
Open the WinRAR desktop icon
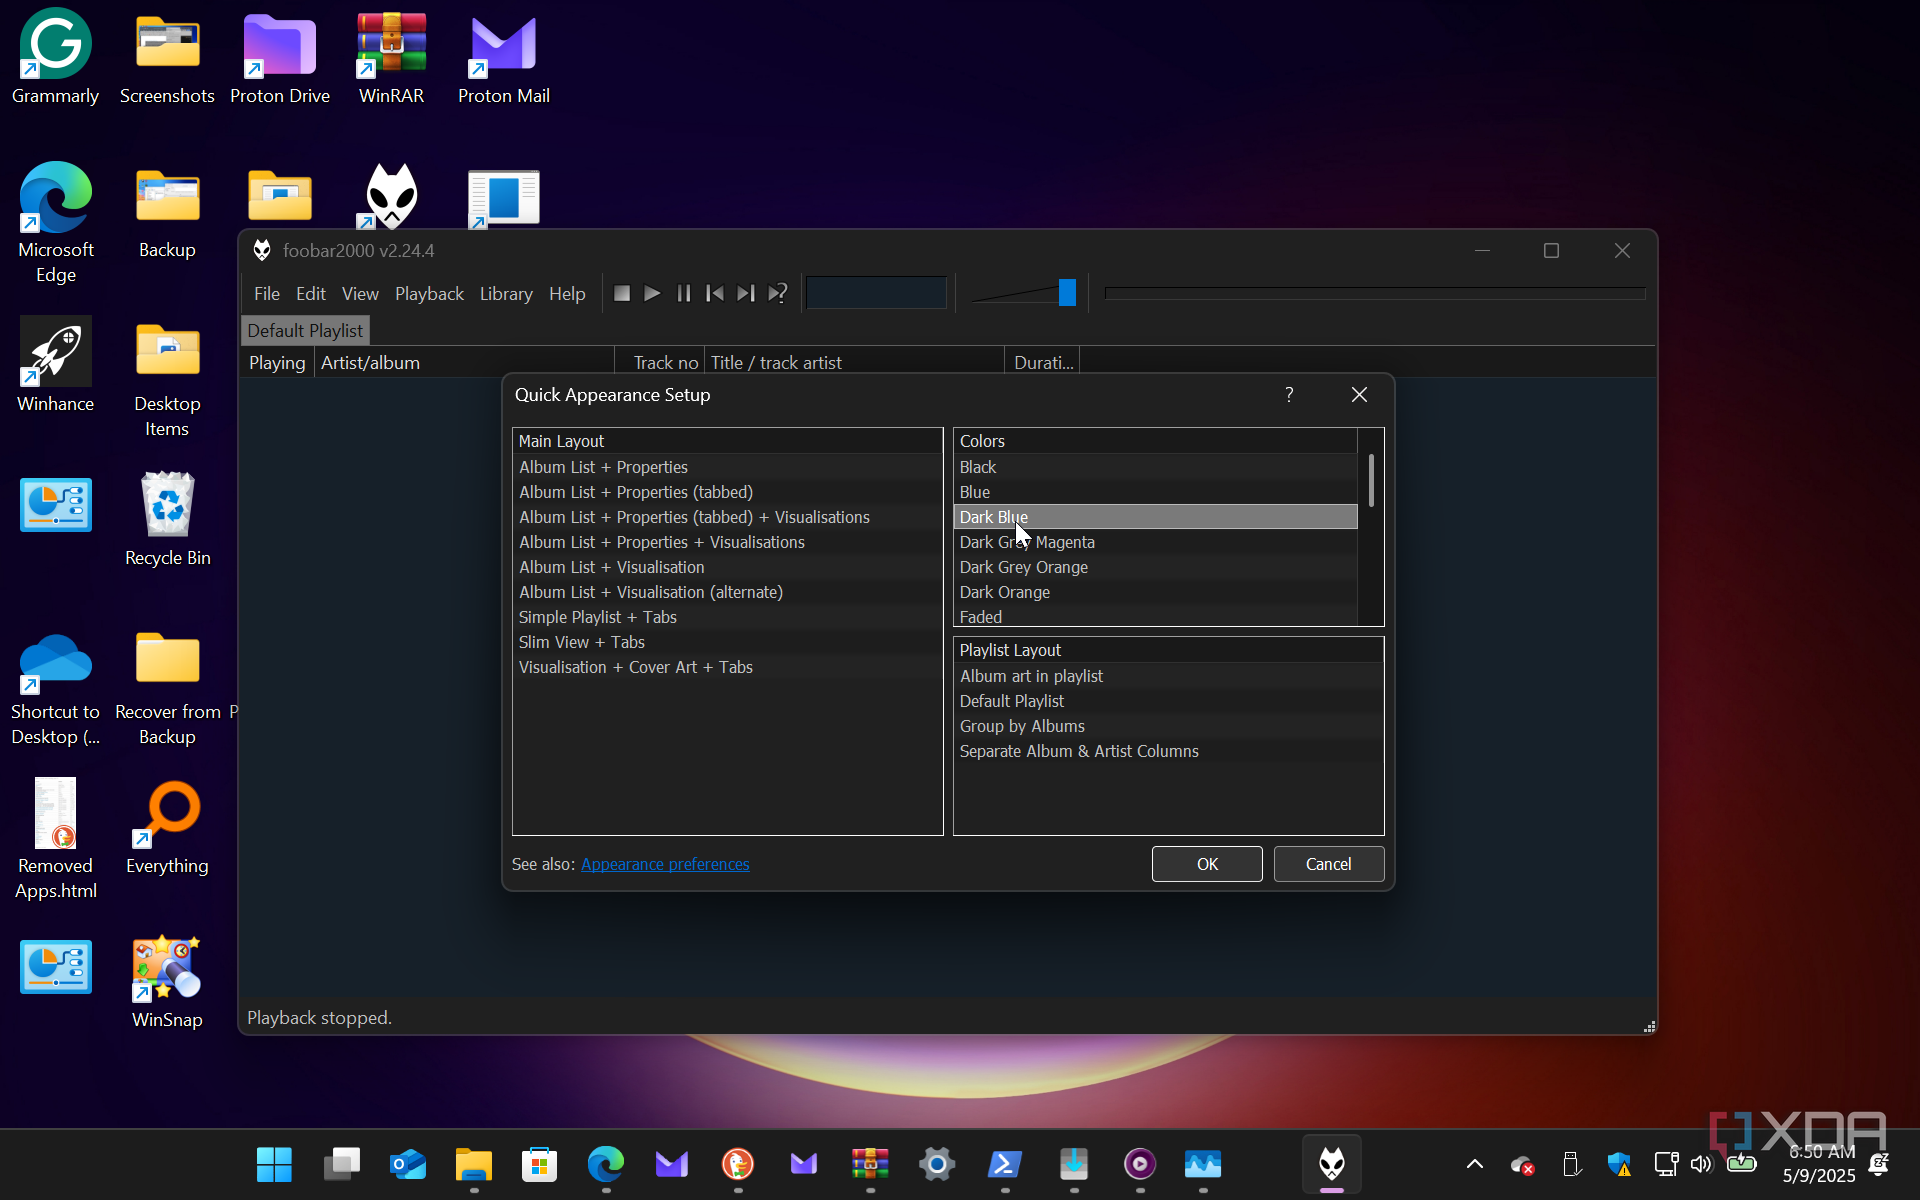click(391, 58)
